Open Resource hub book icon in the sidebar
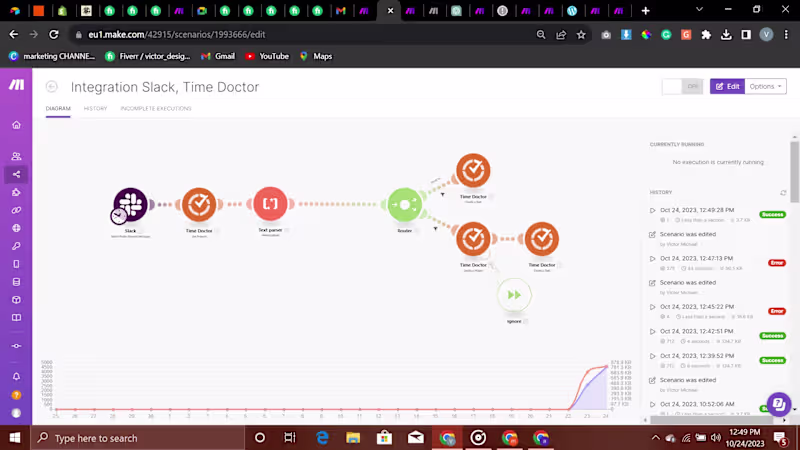800x450 pixels. click(x=16, y=318)
